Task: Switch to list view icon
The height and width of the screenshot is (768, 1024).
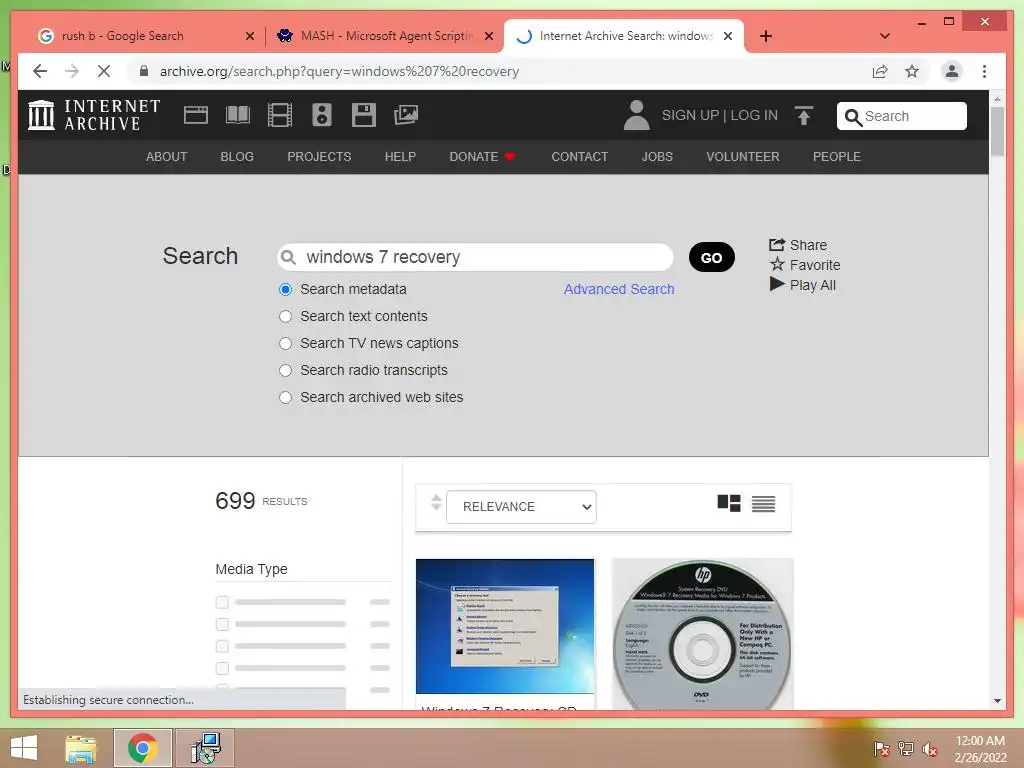Action: pyautogui.click(x=763, y=504)
